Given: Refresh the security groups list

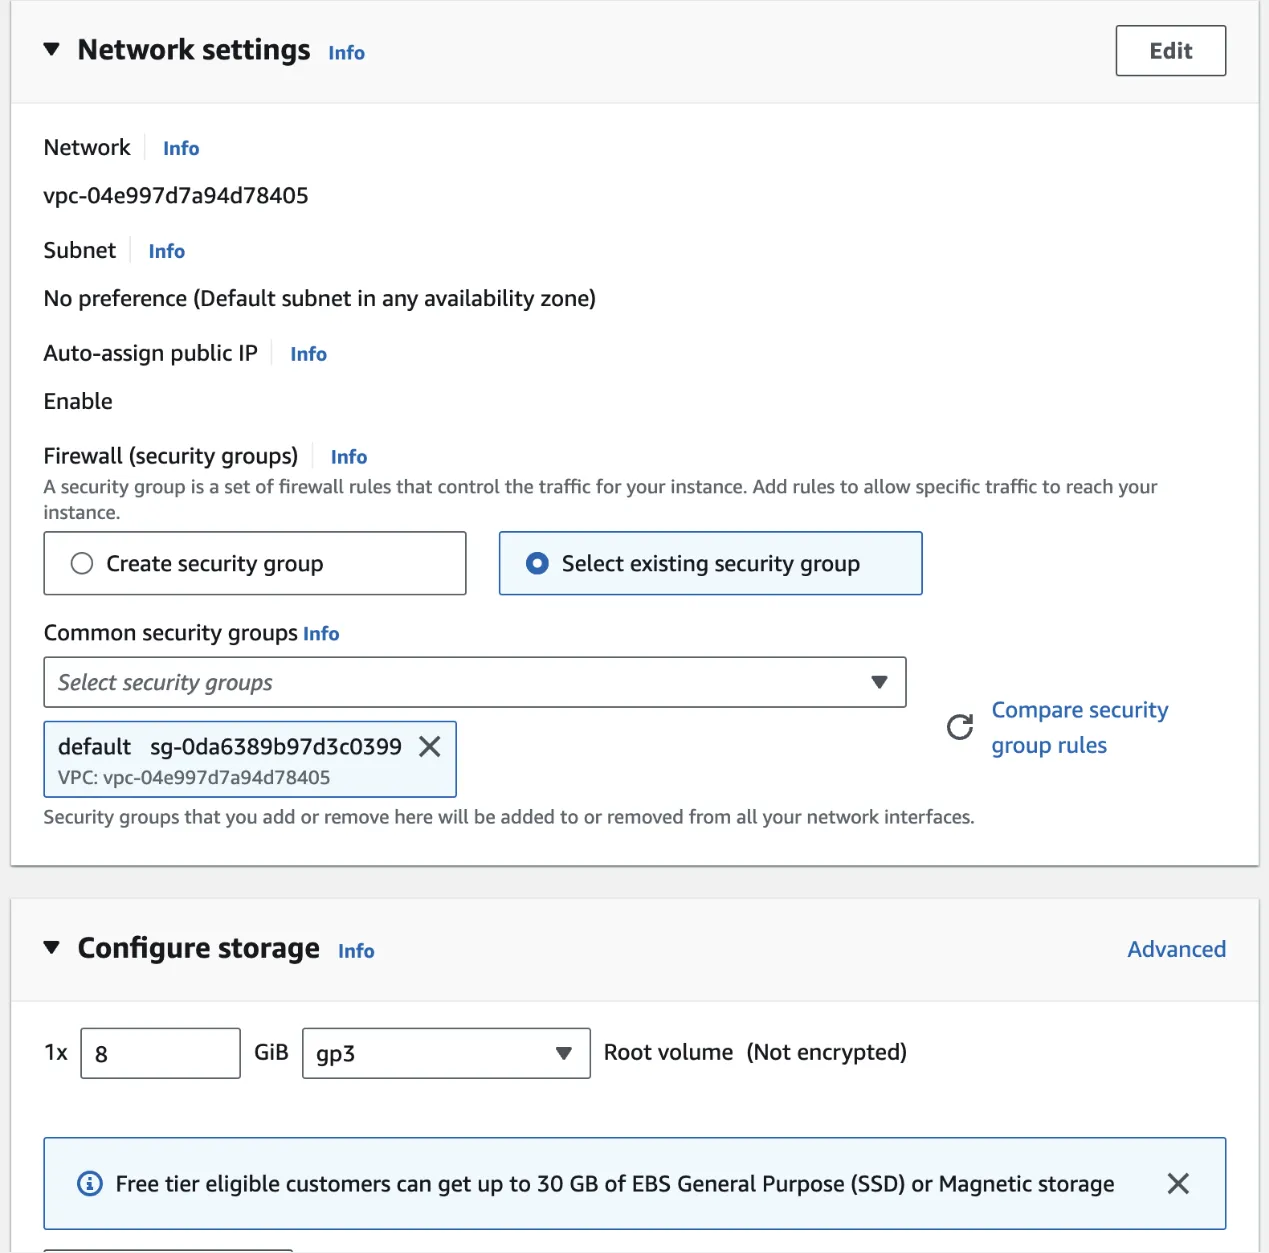Looking at the screenshot, I should tap(959, 727).
